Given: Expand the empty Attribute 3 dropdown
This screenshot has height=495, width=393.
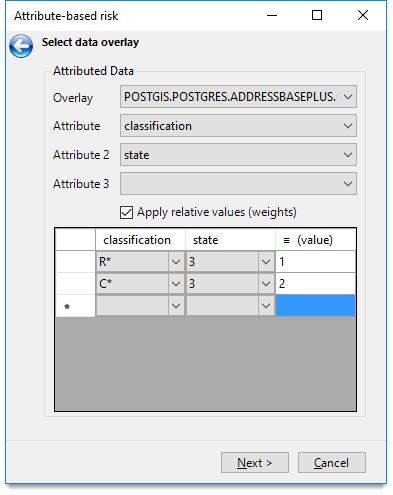Looking at the screenshot, I should [238, 184].
